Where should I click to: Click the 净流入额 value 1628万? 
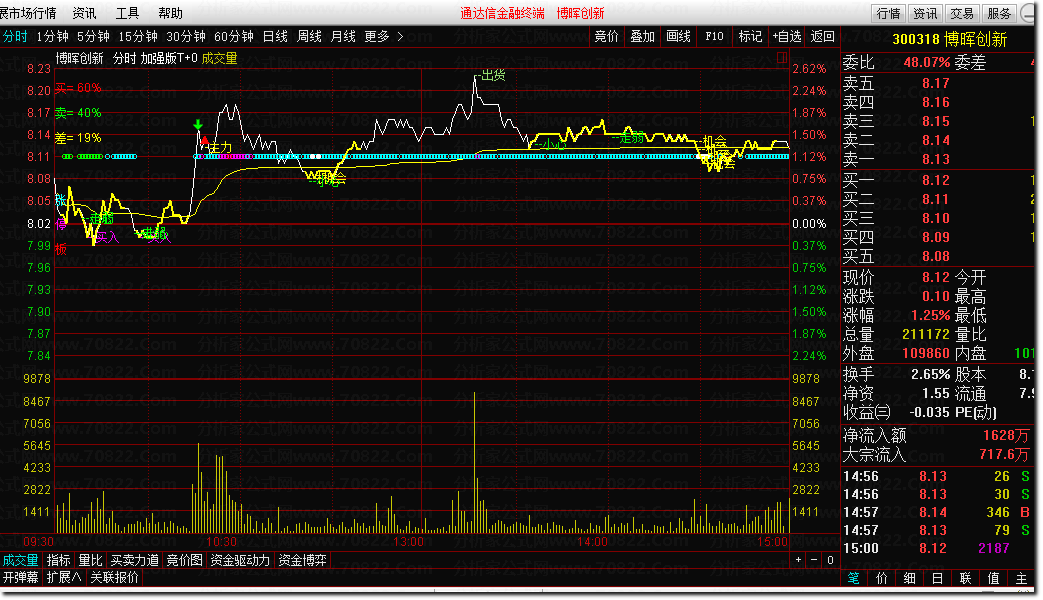pos(1006,436)
